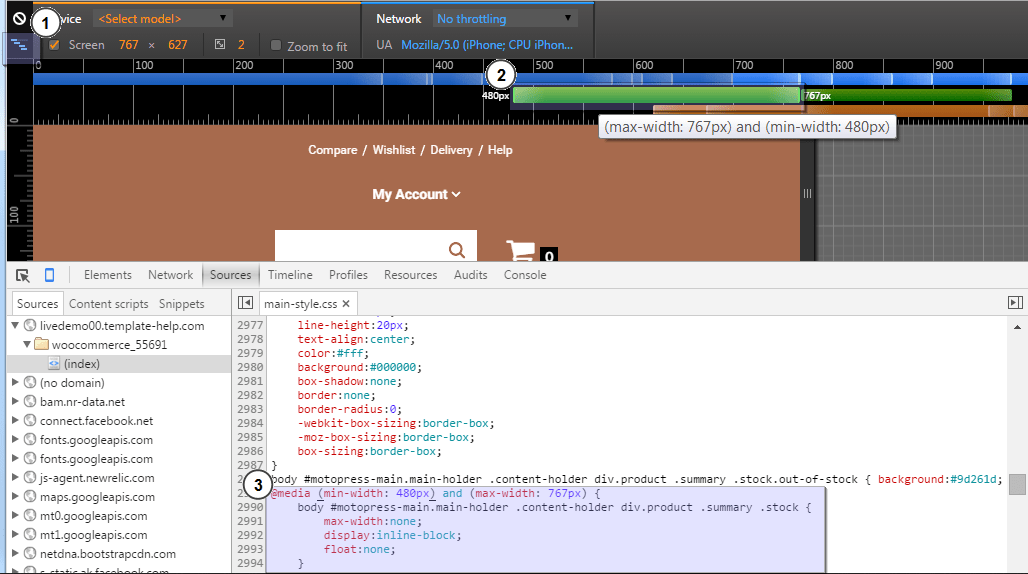Close the main-style.css file tab
This screenshot has height=574, width=1028.
[x=346, y=304]
